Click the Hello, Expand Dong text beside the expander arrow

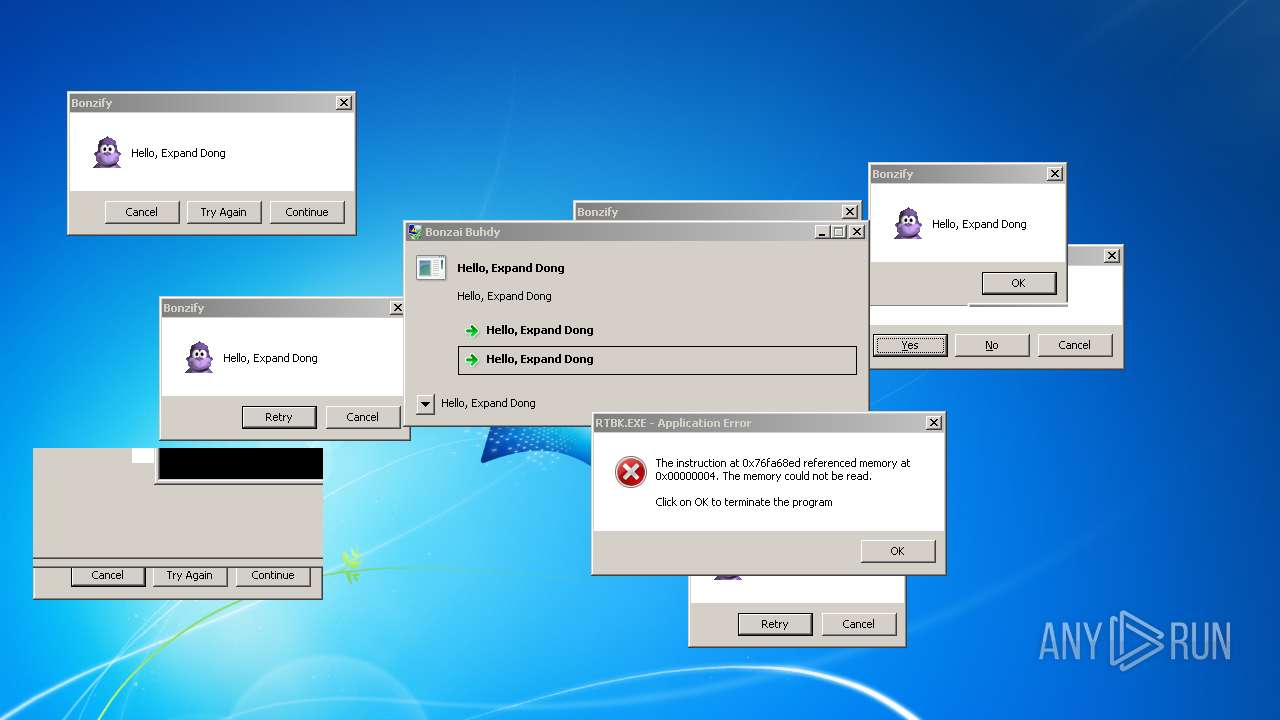click(488, 404)
